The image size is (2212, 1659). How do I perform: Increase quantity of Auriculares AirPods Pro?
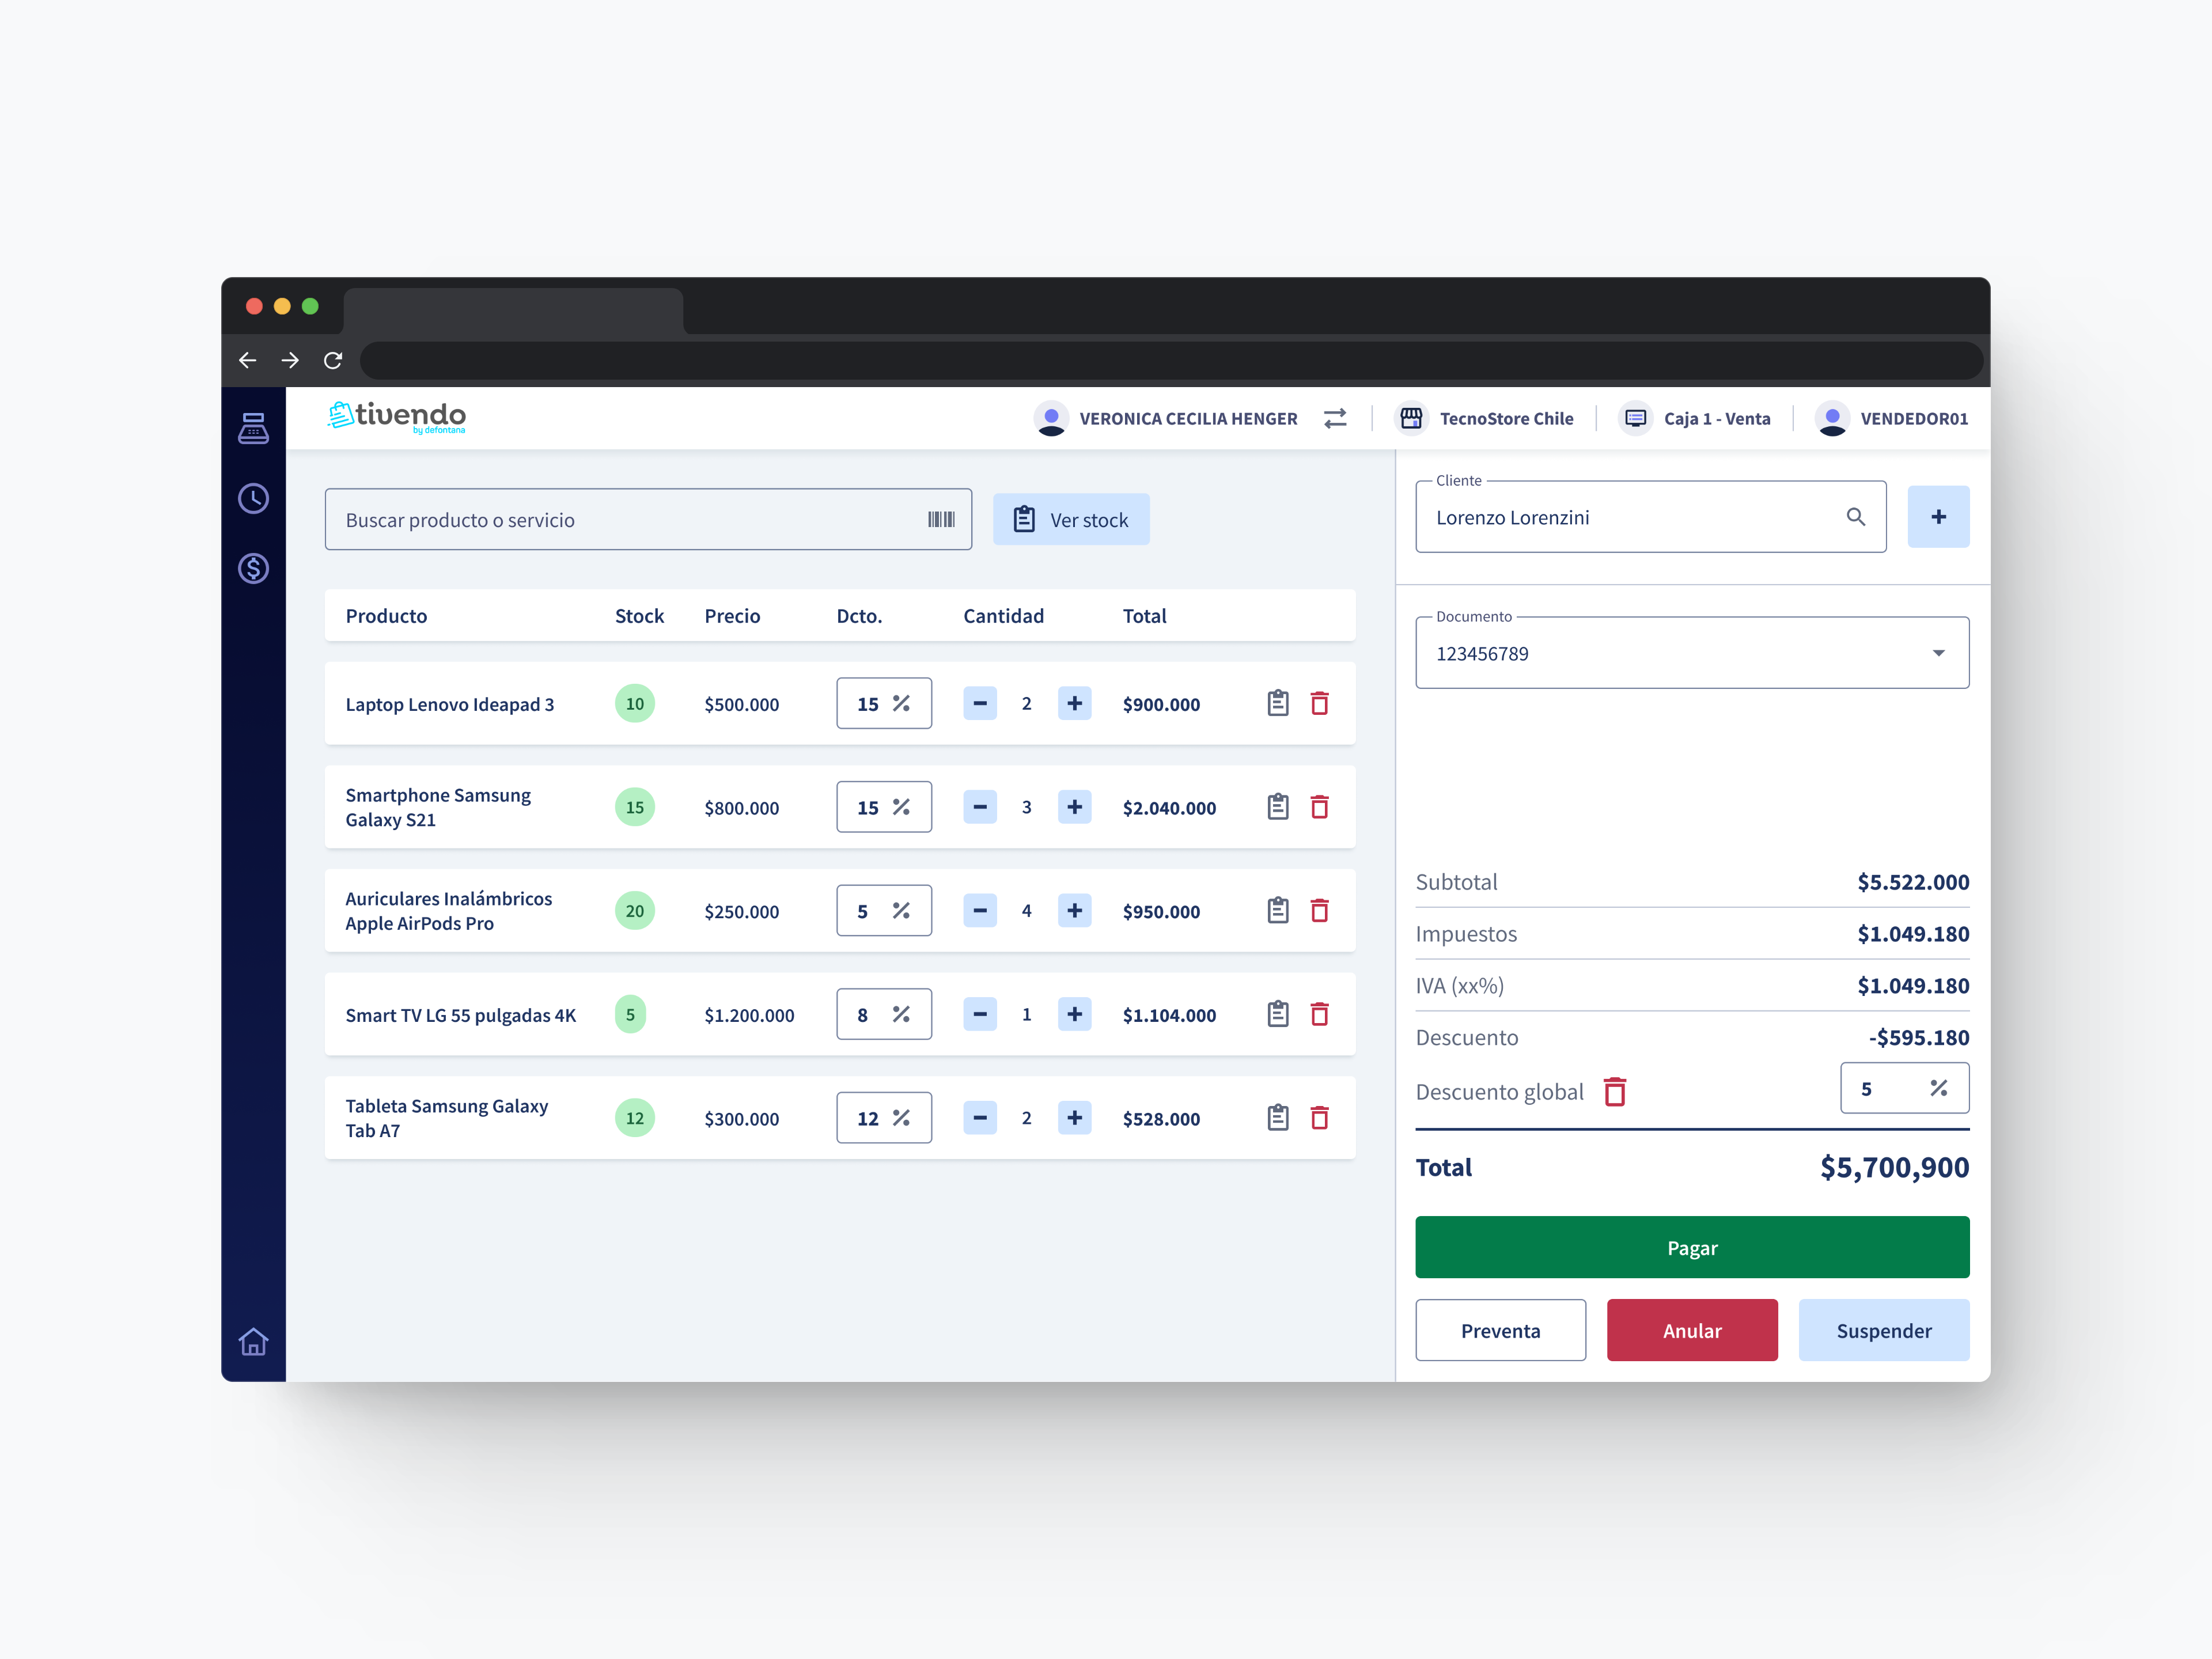coord(1075,910)
